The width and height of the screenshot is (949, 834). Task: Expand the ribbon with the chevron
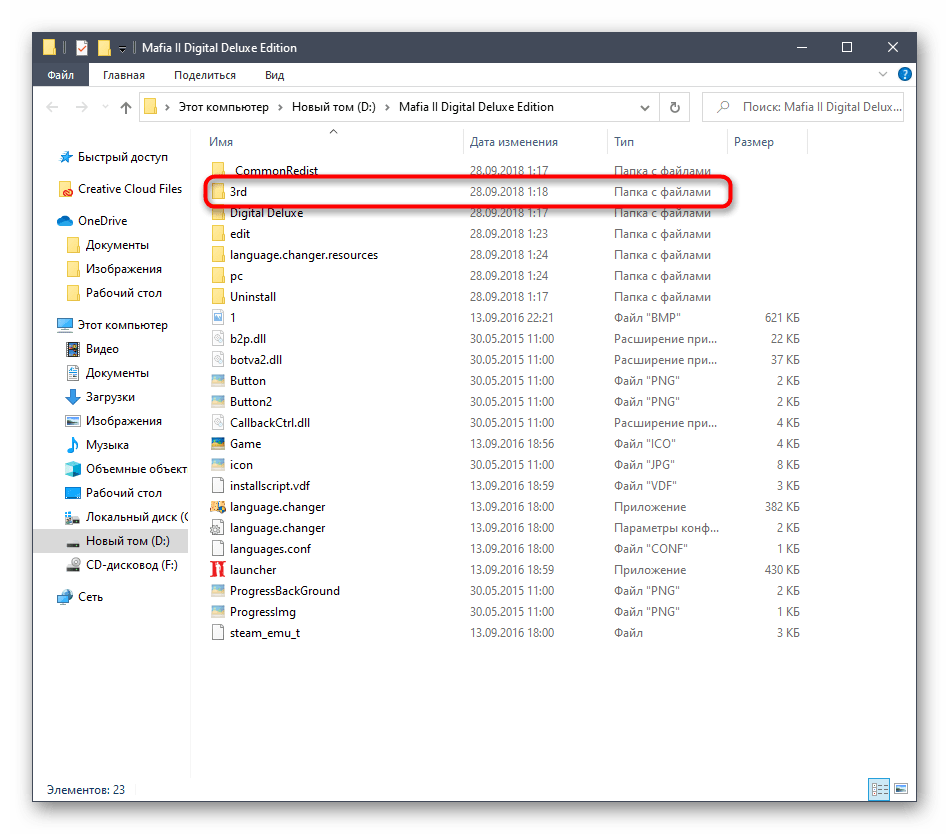(x=885, y=75)
